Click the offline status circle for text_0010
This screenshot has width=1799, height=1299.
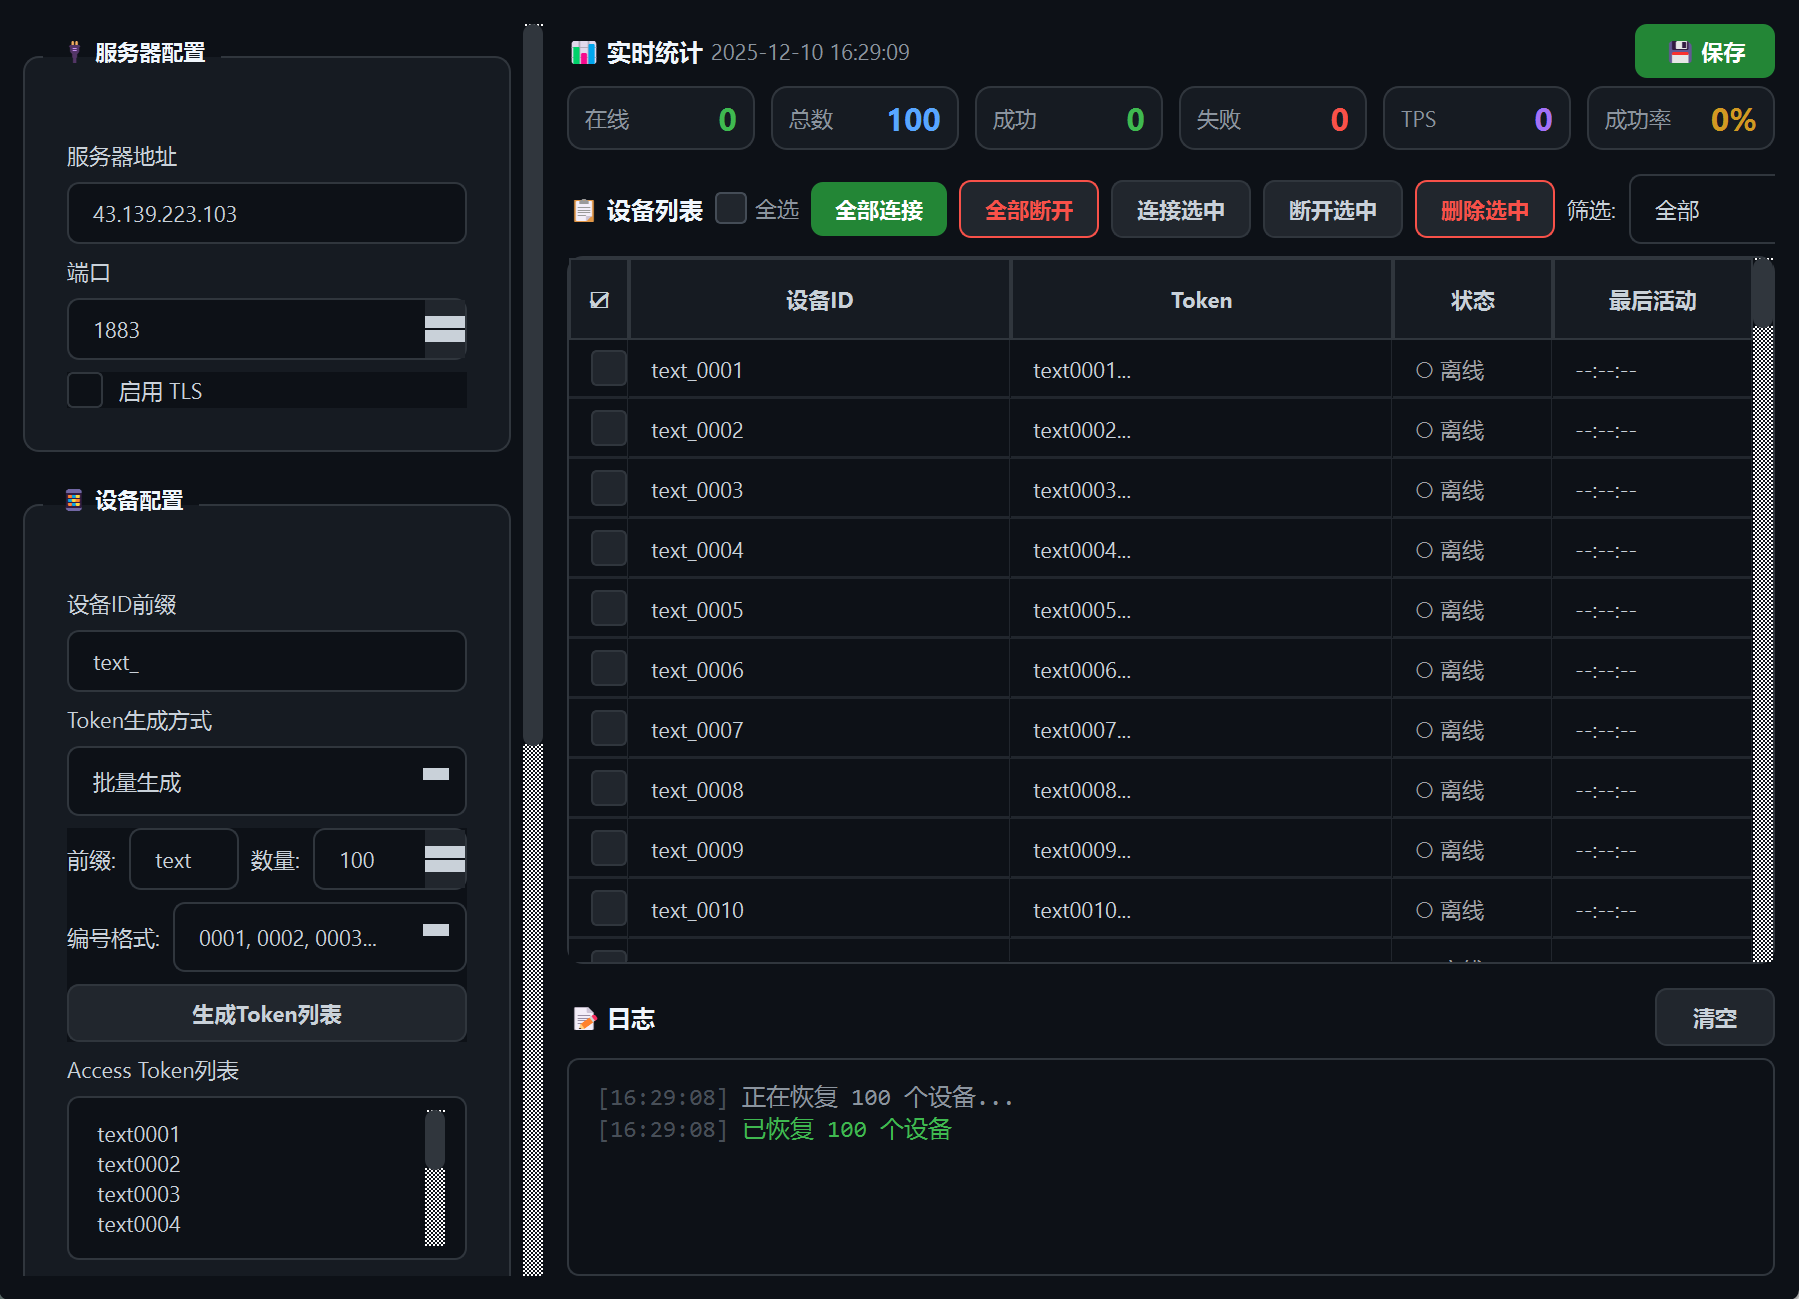[x=1423, y=910]
